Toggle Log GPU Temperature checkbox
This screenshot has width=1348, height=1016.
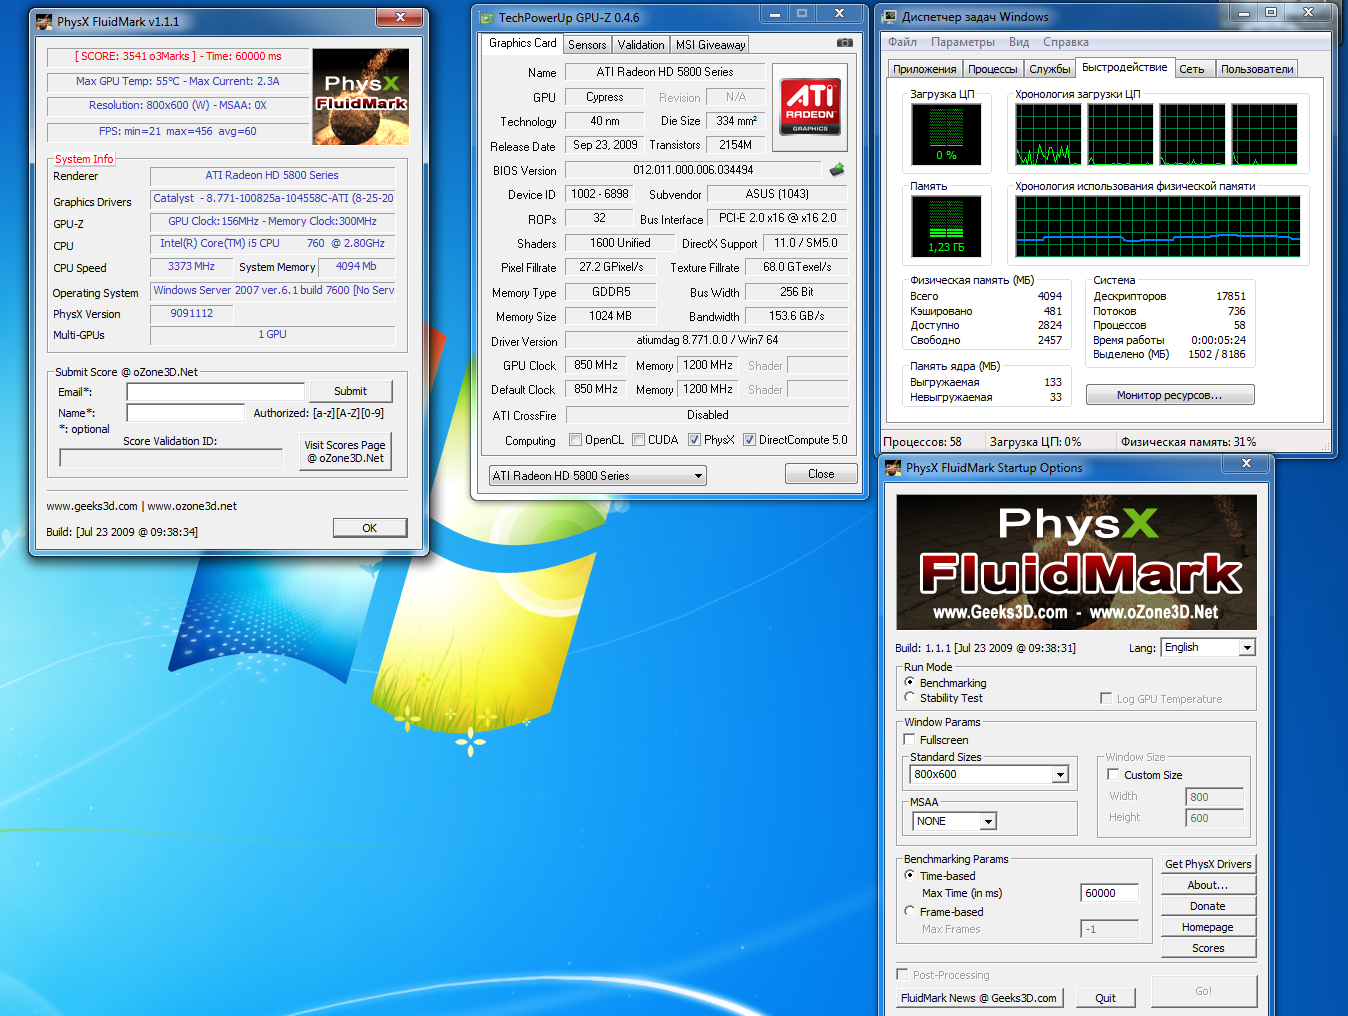pyautogui.click(x=1106, y=698)
